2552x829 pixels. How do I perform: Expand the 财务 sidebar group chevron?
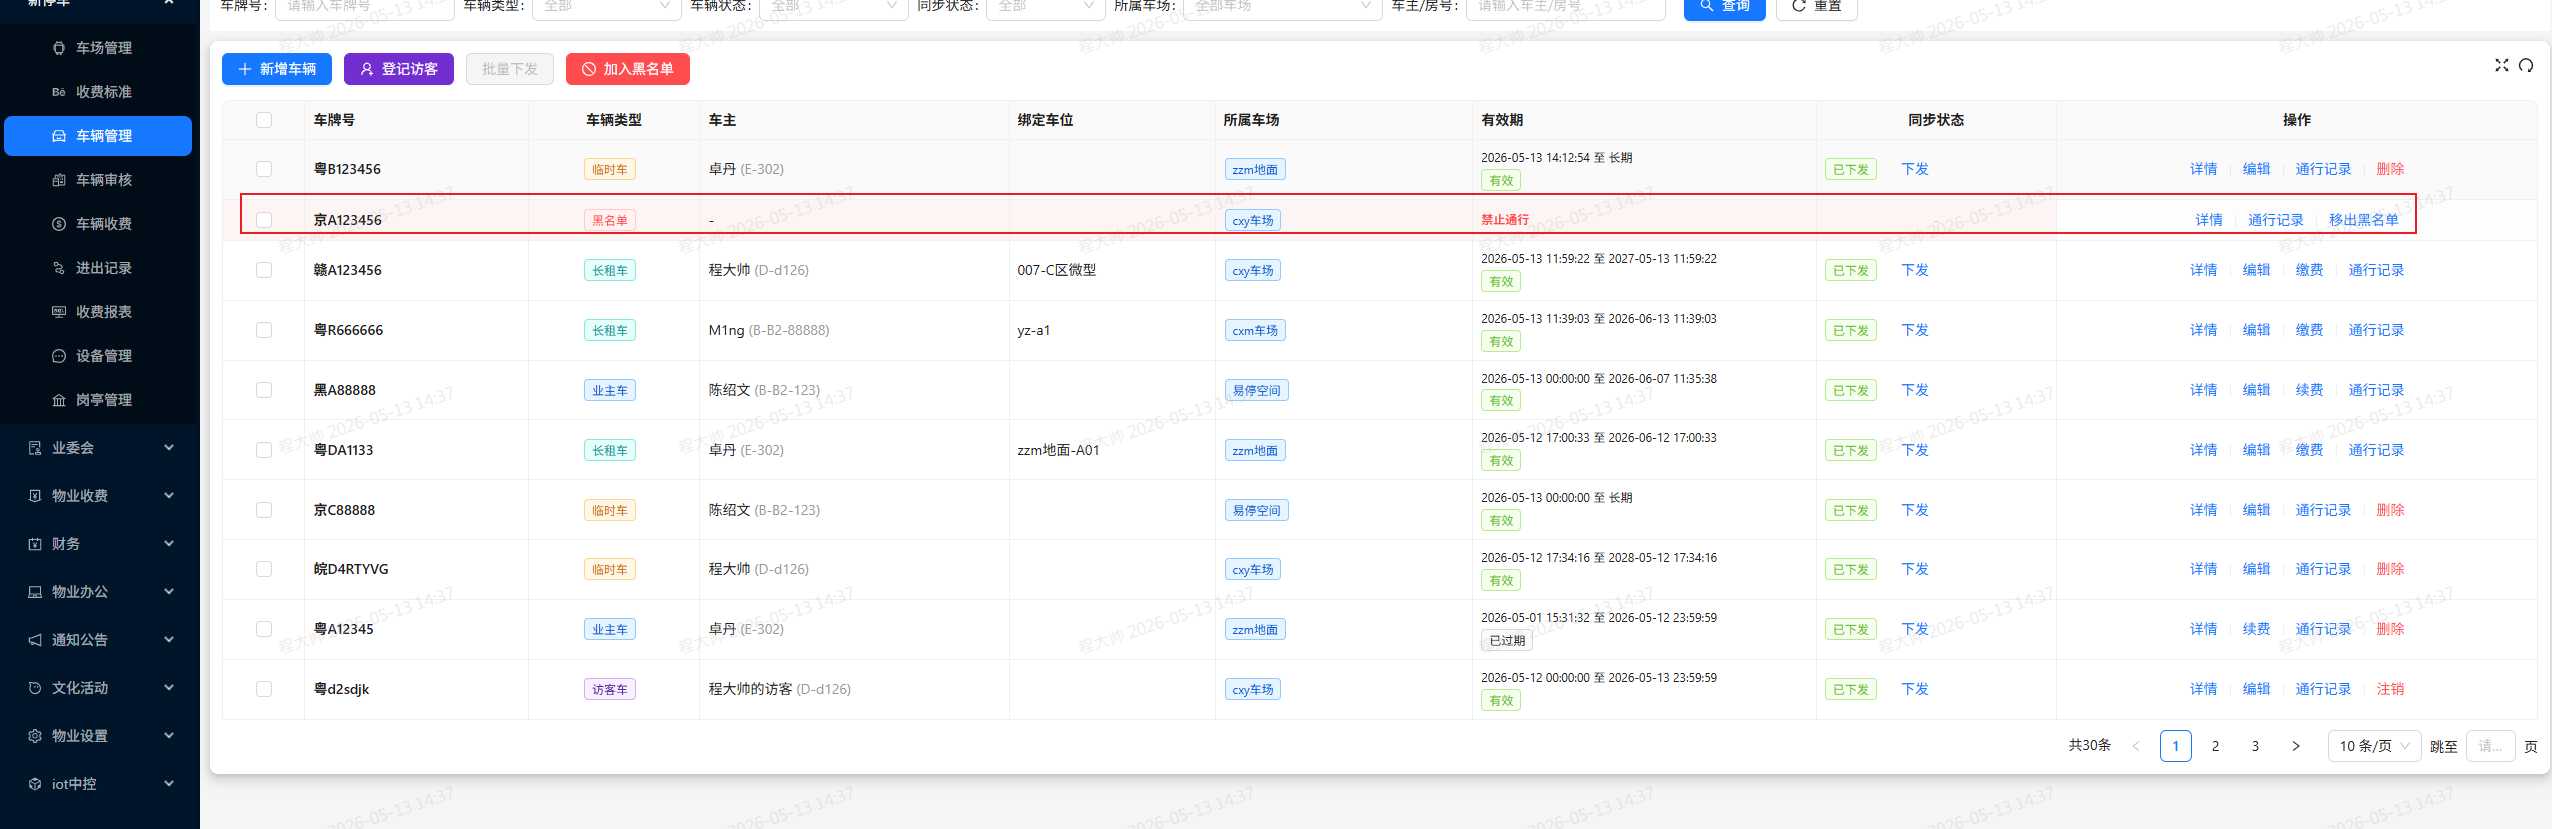click(x=169, y=544)
